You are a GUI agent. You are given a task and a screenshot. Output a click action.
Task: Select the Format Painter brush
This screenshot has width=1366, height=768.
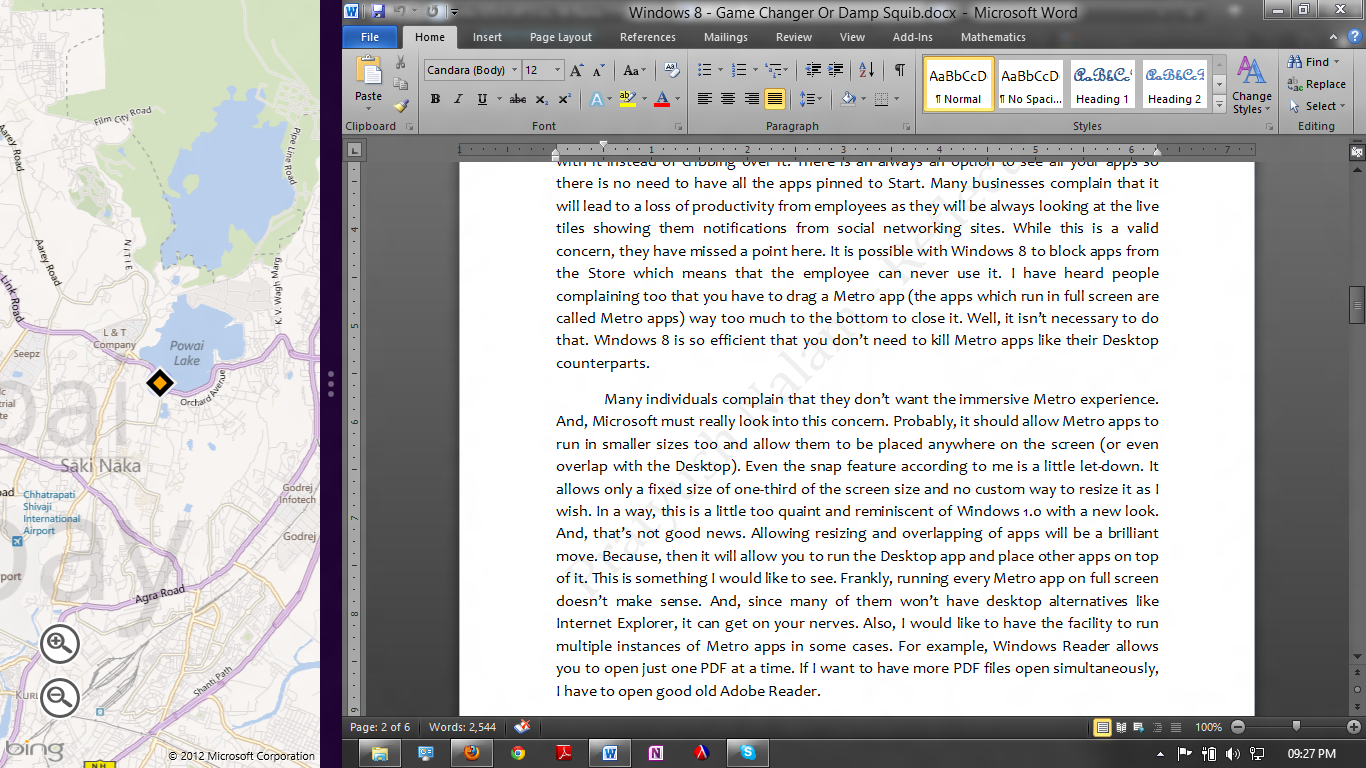pos(400,105)
